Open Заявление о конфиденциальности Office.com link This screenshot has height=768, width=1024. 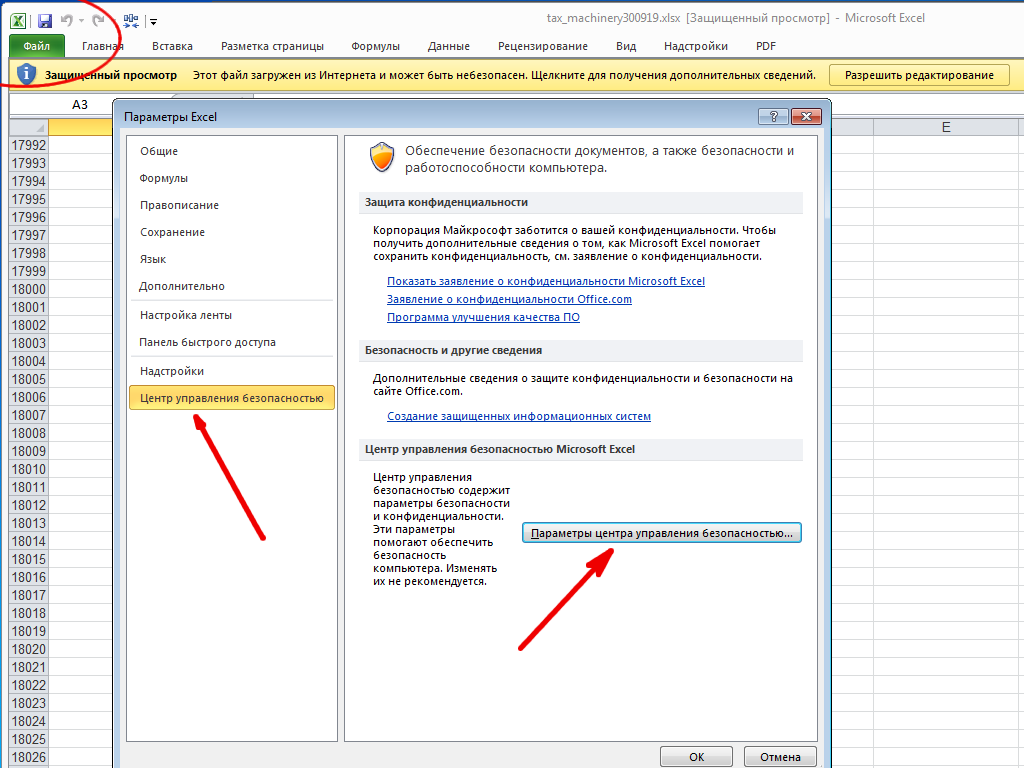coord(509,299)
